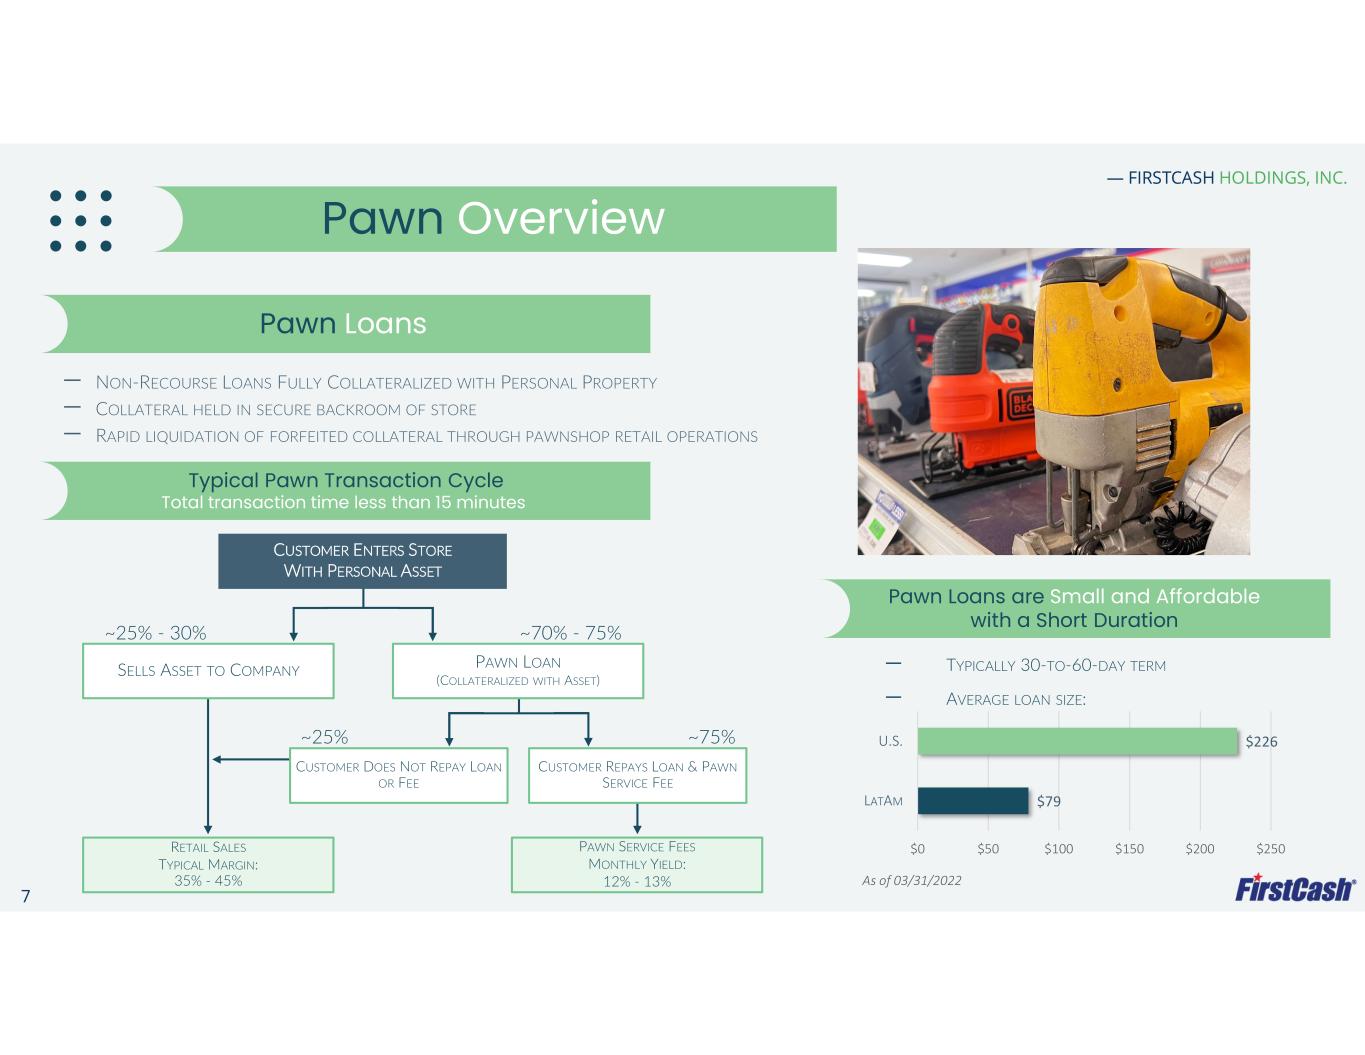Click the nine-dot grid icon
Image resolution: width=1365 pixels, height=1055 pixels.
coord(81,221)
